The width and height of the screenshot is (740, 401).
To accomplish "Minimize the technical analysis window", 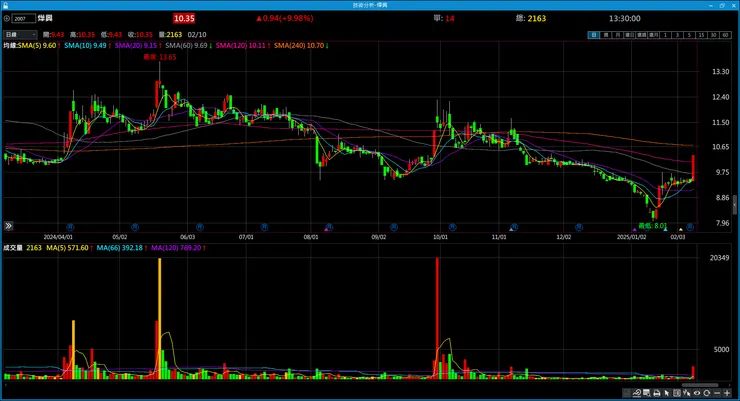I will click(x=711, y=5).
